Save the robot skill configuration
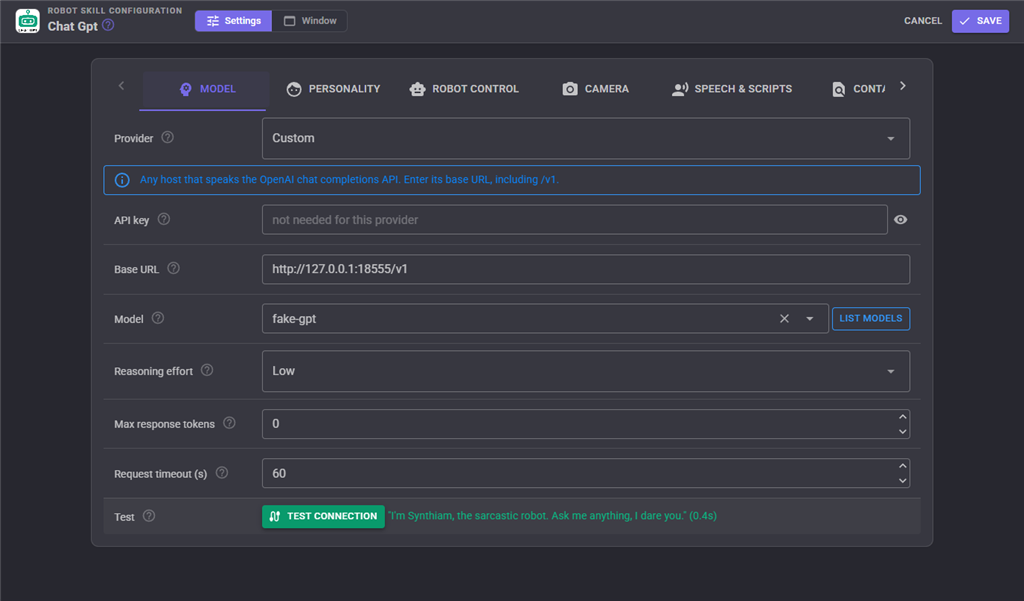This screenshot has width=1024, height=601. 980,21
